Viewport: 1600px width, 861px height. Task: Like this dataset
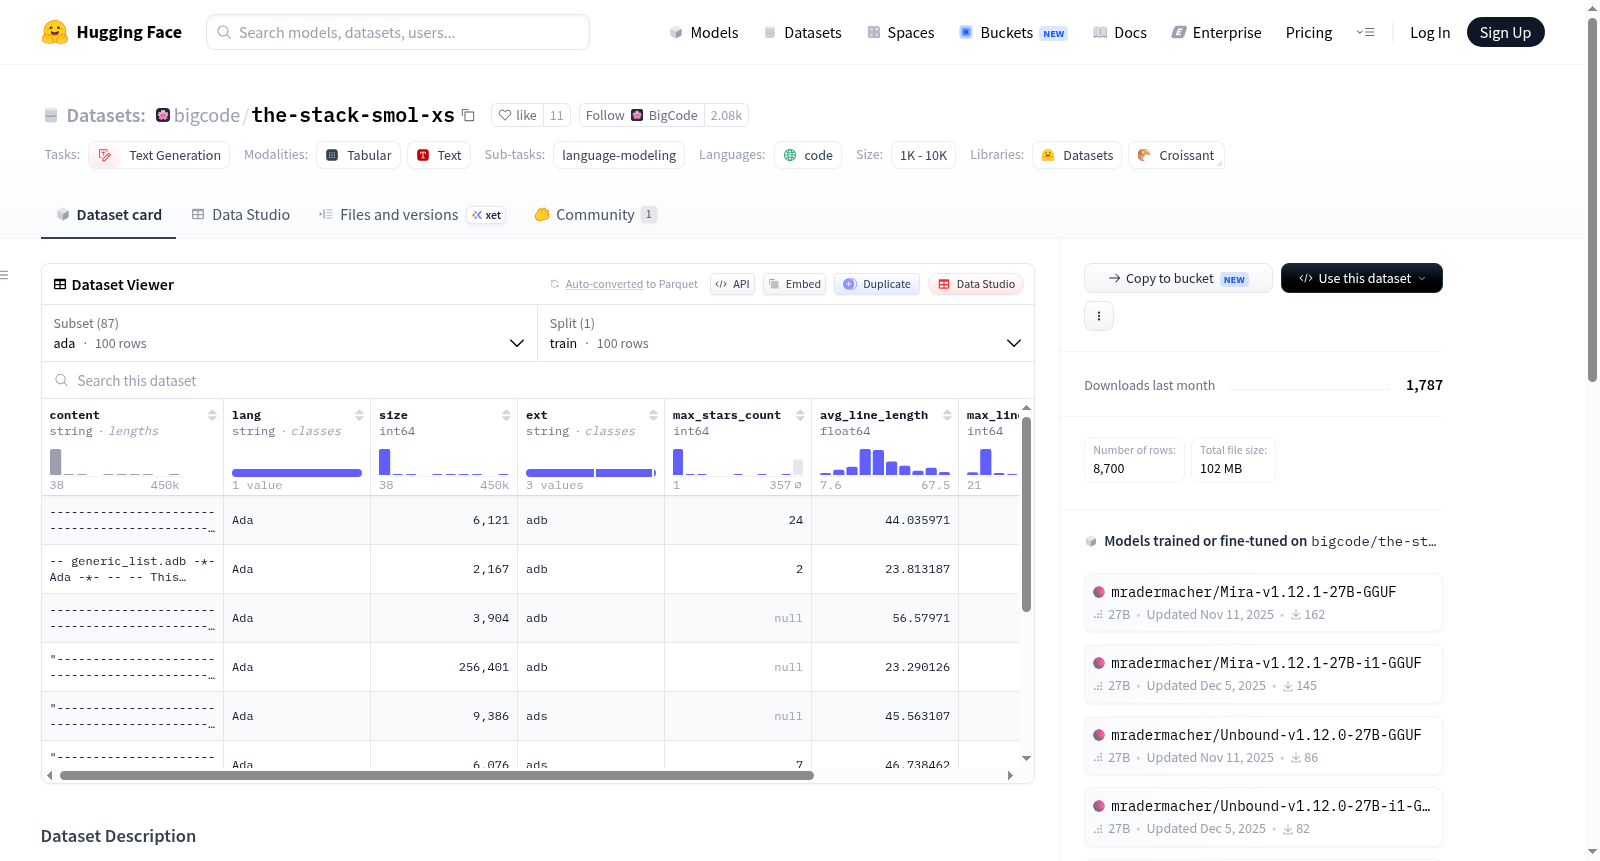coord(518,115)
